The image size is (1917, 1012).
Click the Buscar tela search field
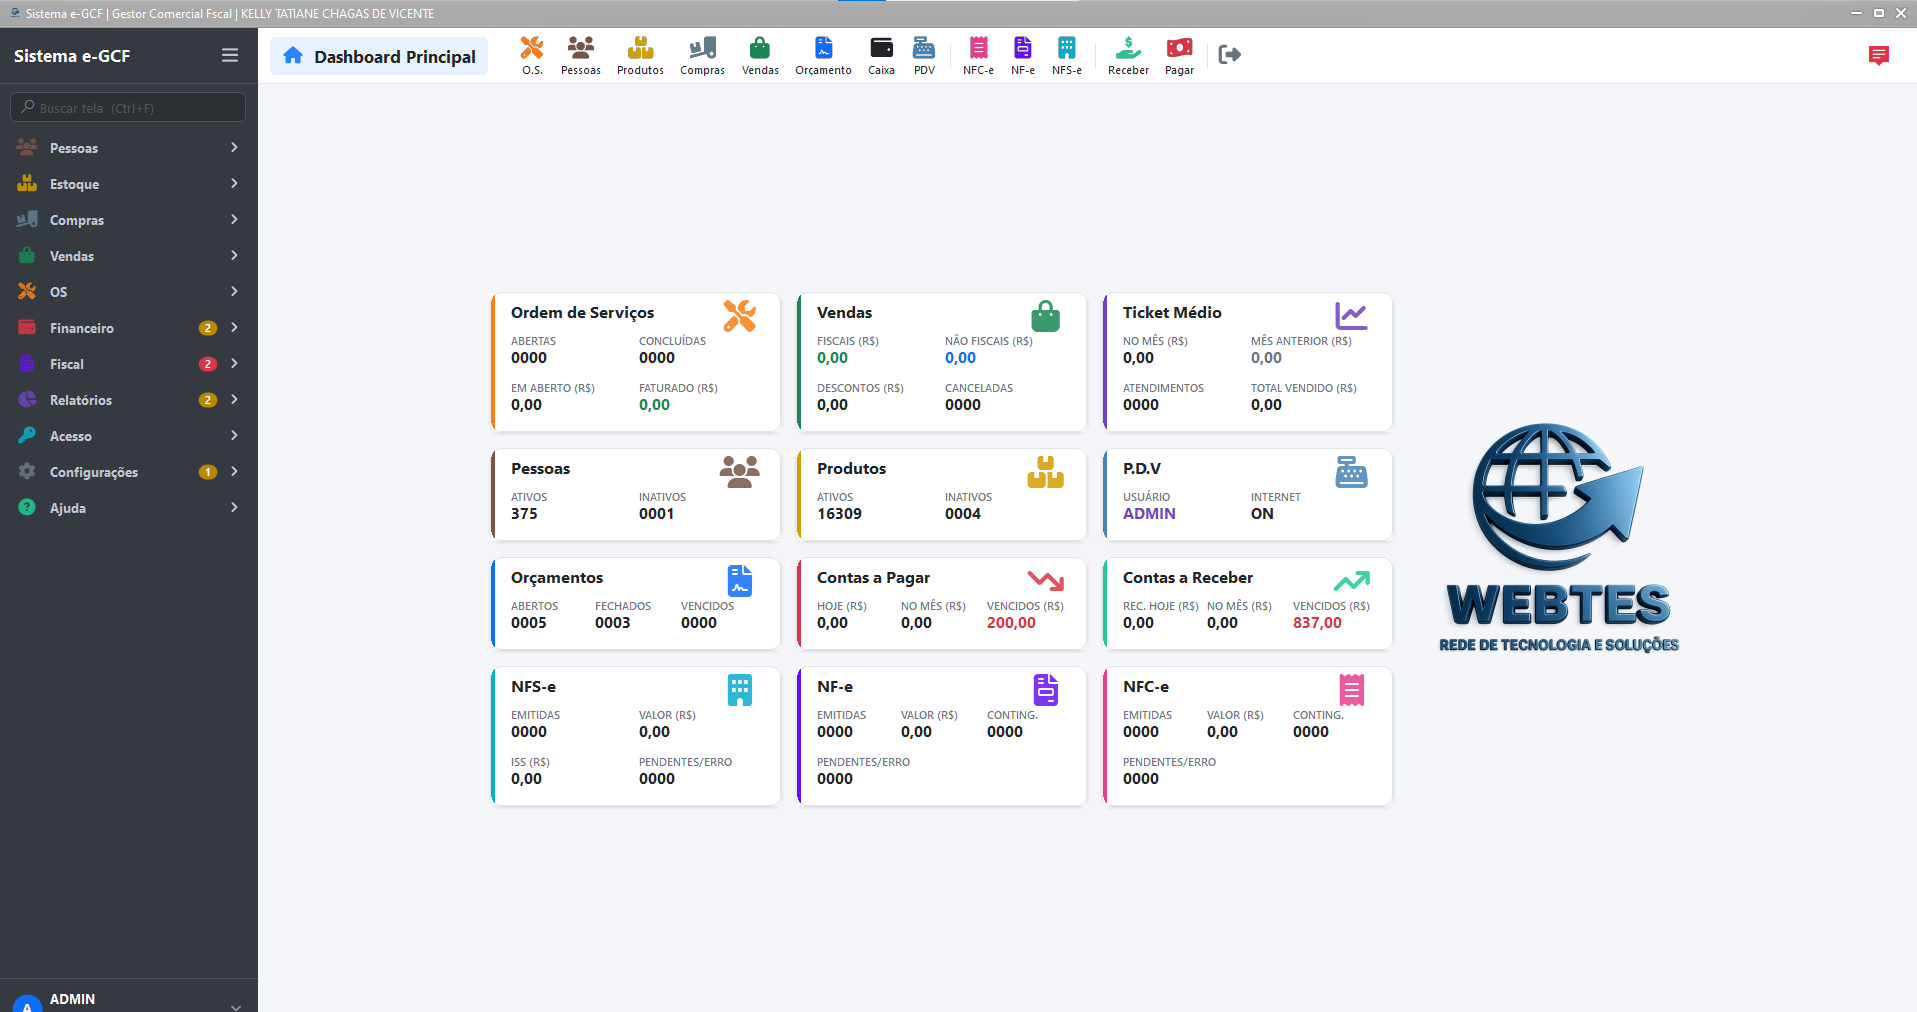click(x=128, y=107)
